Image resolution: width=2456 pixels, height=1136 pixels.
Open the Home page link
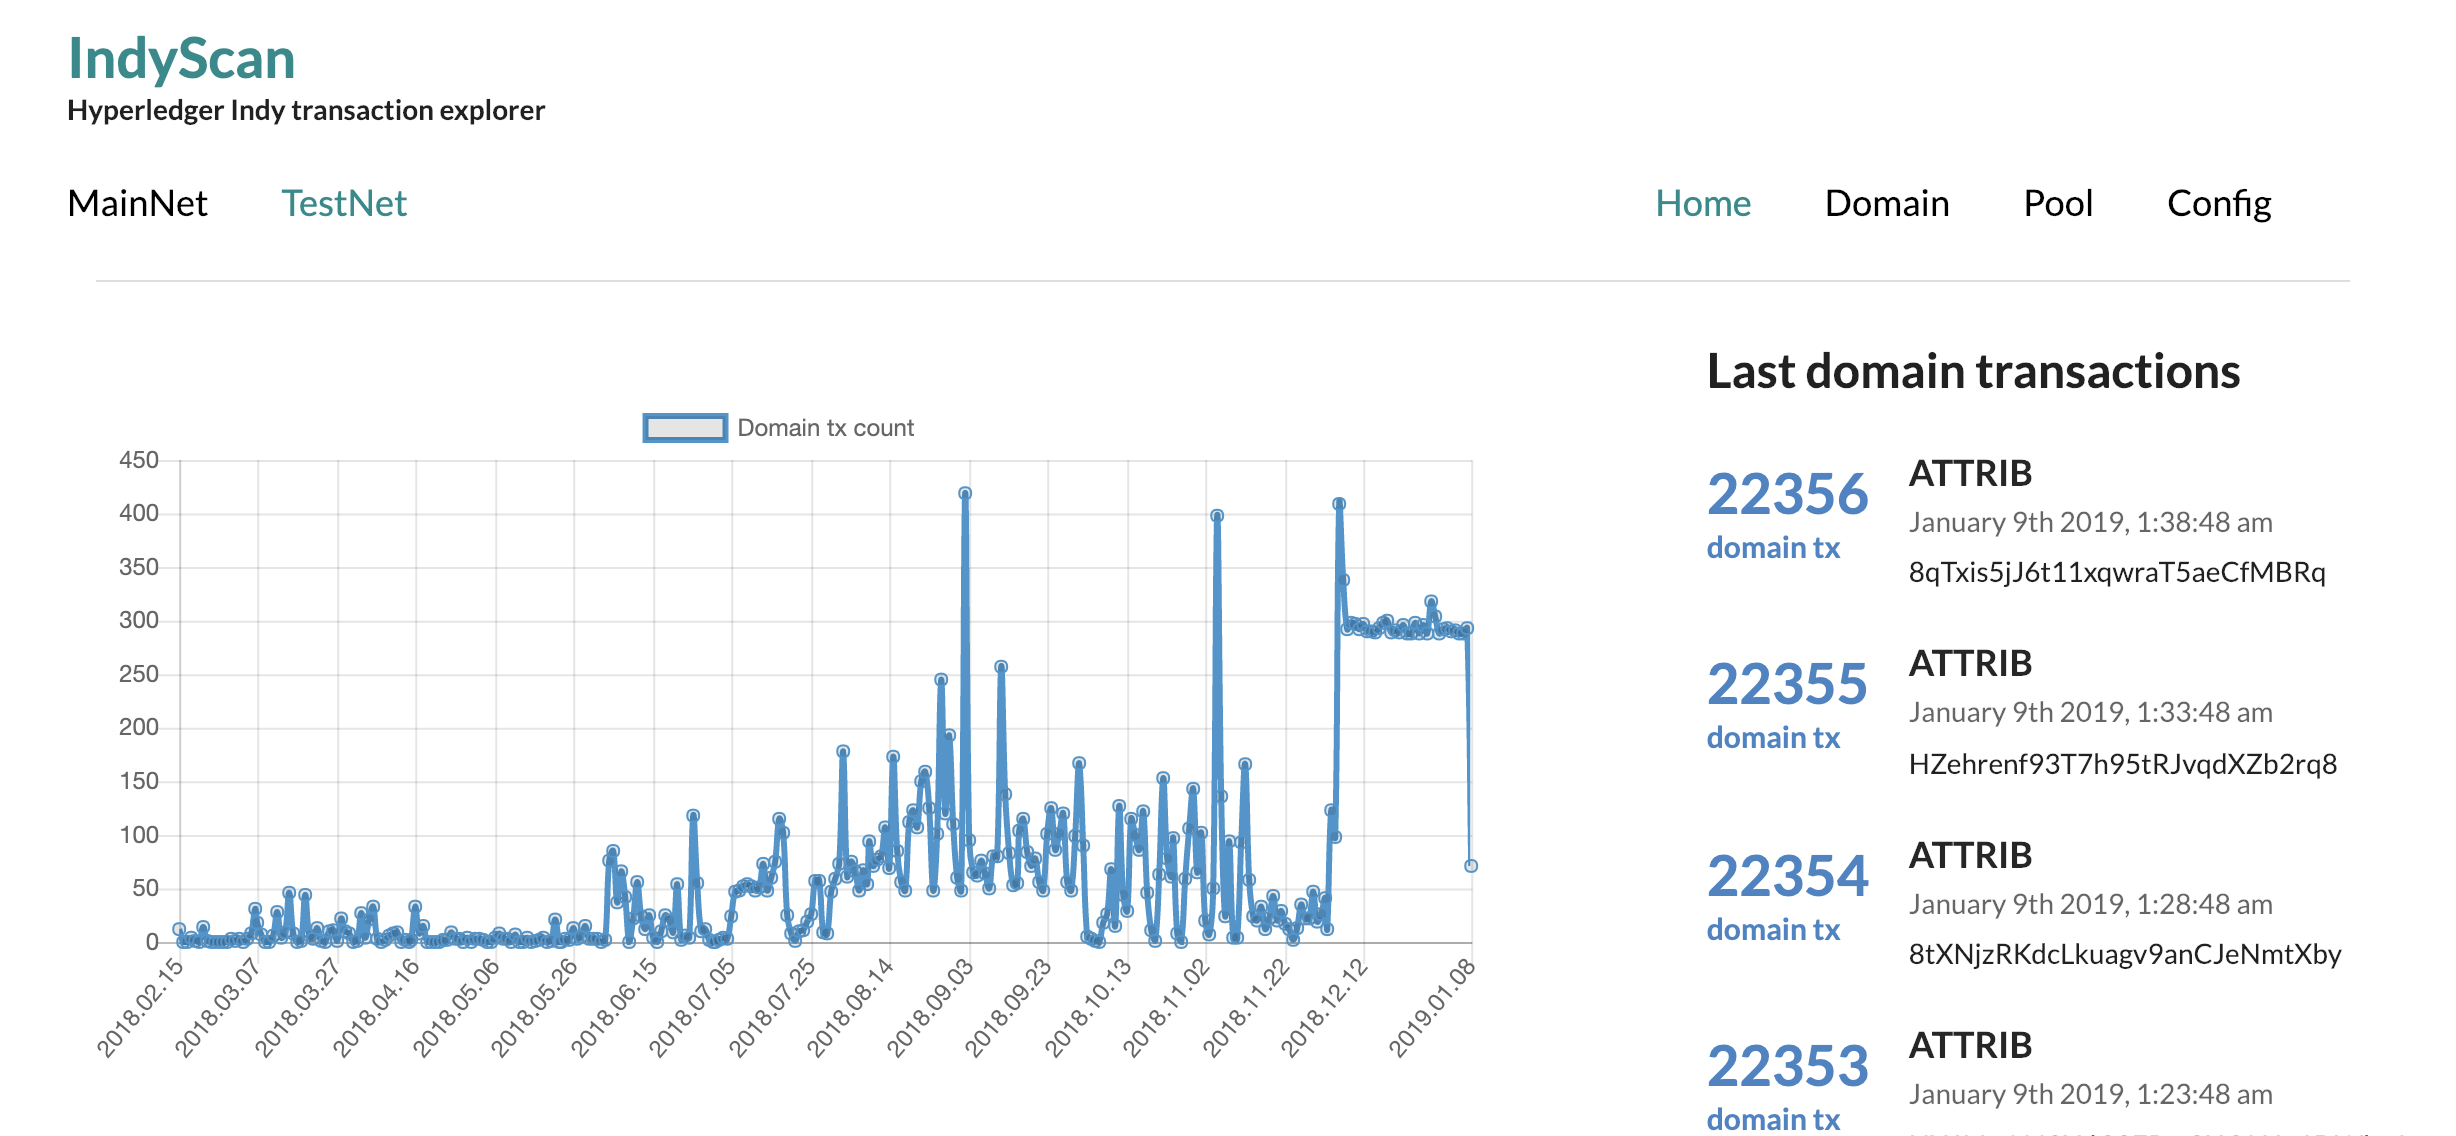(x=1702, y=204)
